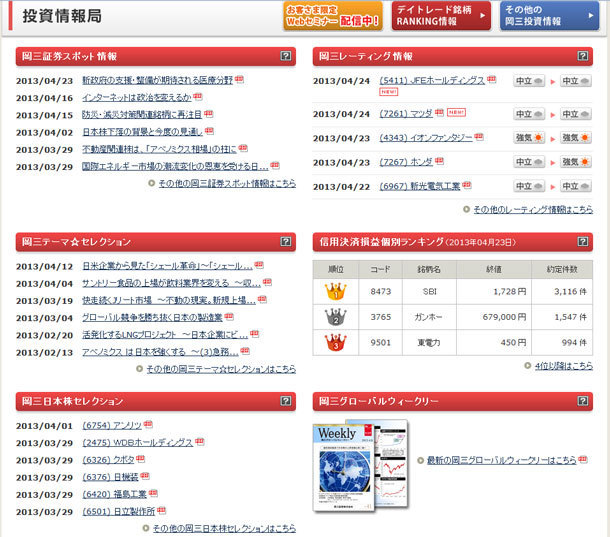
Task: Open デイトレード銘柄 RANKING情報 button
Action: coord(441,16)
